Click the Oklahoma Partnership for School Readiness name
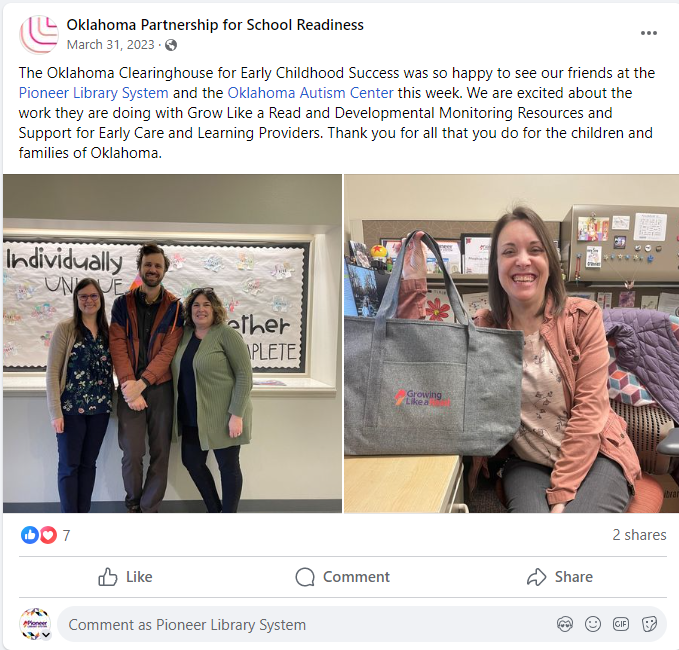The width and height of the screenshot is (679, 650). pos(215,25)
